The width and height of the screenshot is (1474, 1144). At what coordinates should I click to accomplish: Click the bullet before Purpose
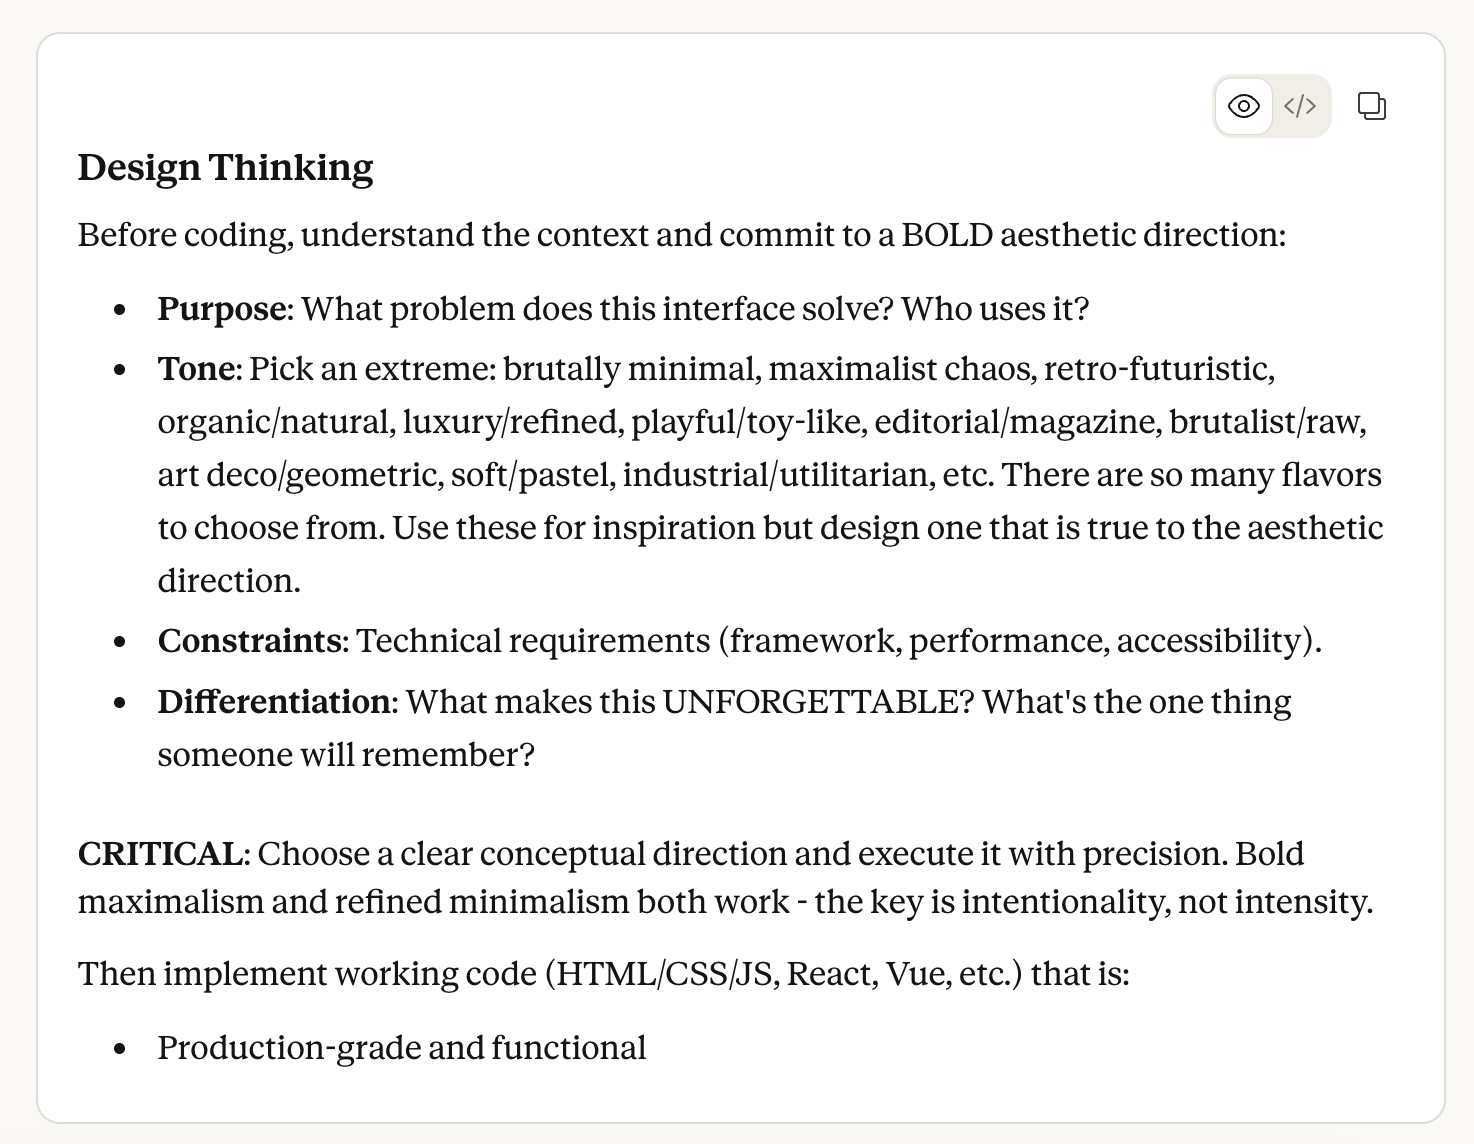[120, 310]
